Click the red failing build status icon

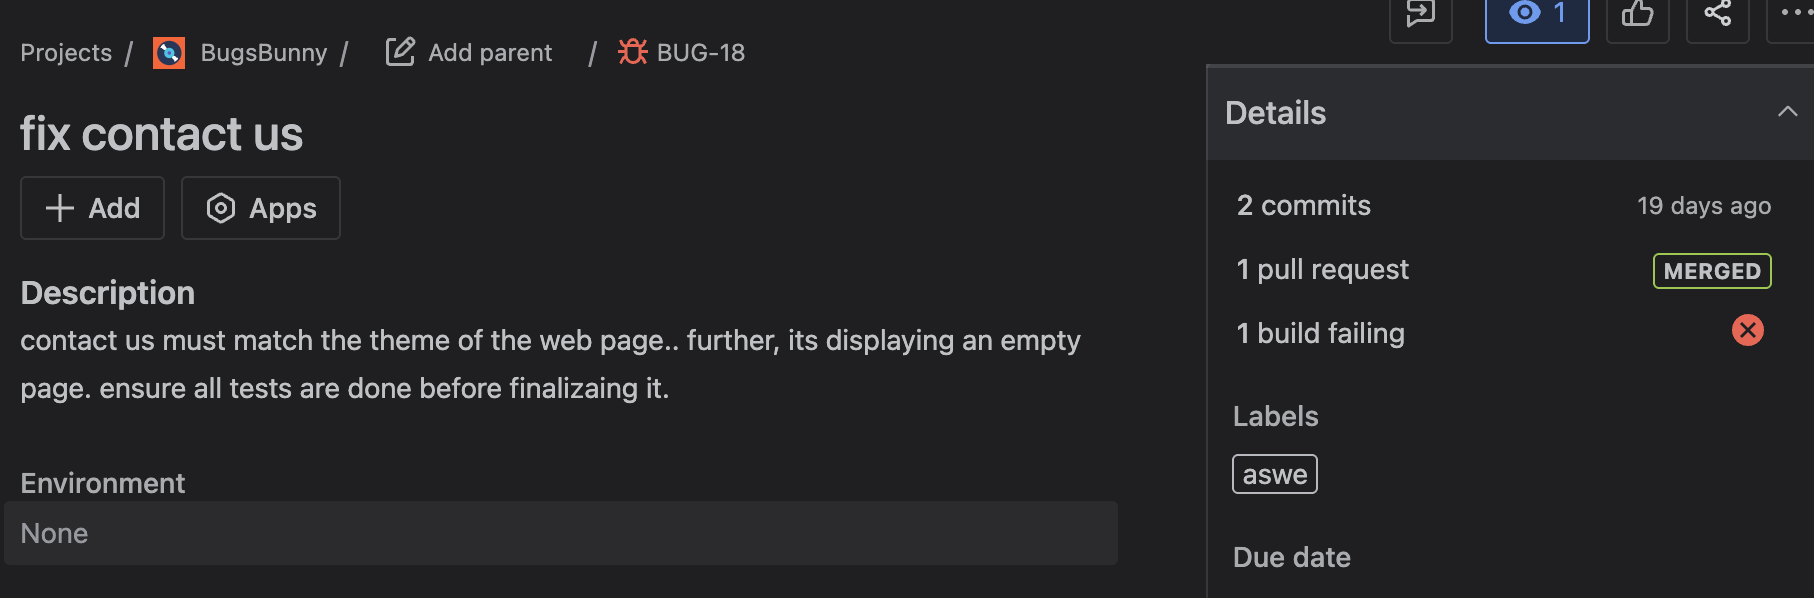click(1747, 331)
